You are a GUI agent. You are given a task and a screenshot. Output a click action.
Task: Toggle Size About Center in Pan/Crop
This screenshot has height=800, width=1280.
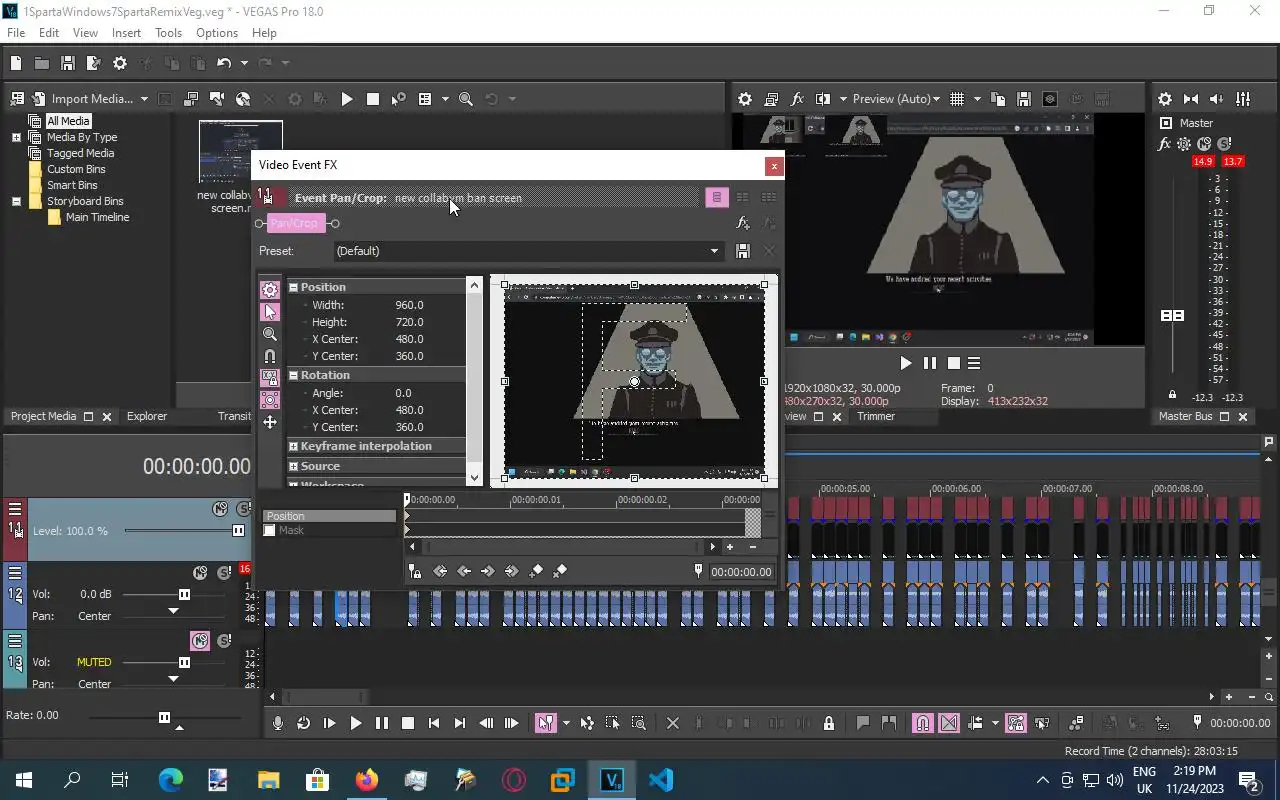[270, 400]
